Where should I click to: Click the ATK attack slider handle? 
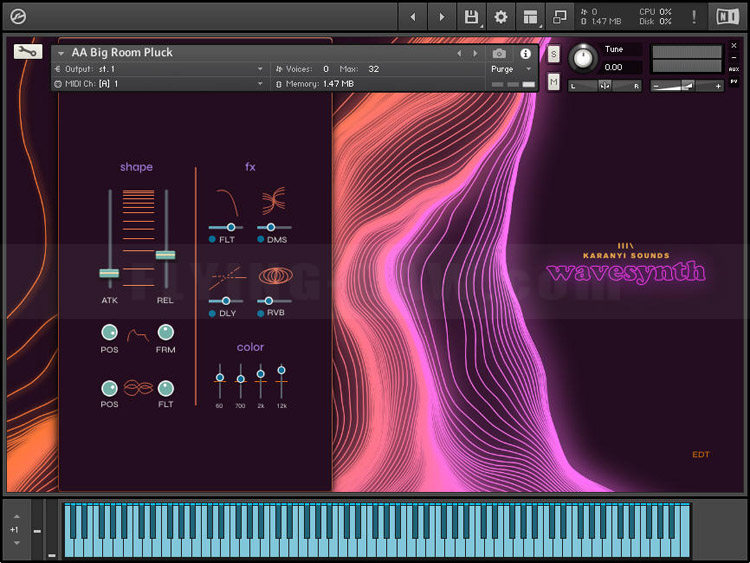point(109,272)
